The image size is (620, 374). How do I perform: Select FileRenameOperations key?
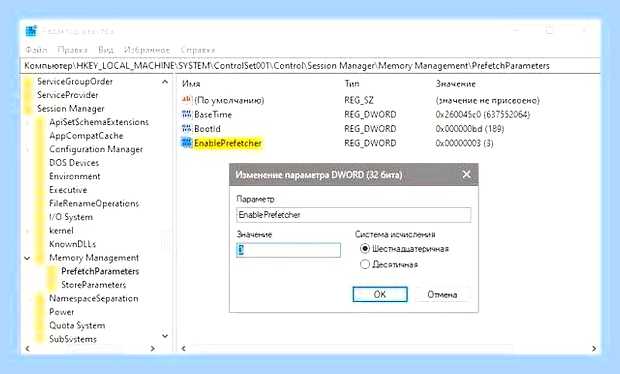click(94, 203)
